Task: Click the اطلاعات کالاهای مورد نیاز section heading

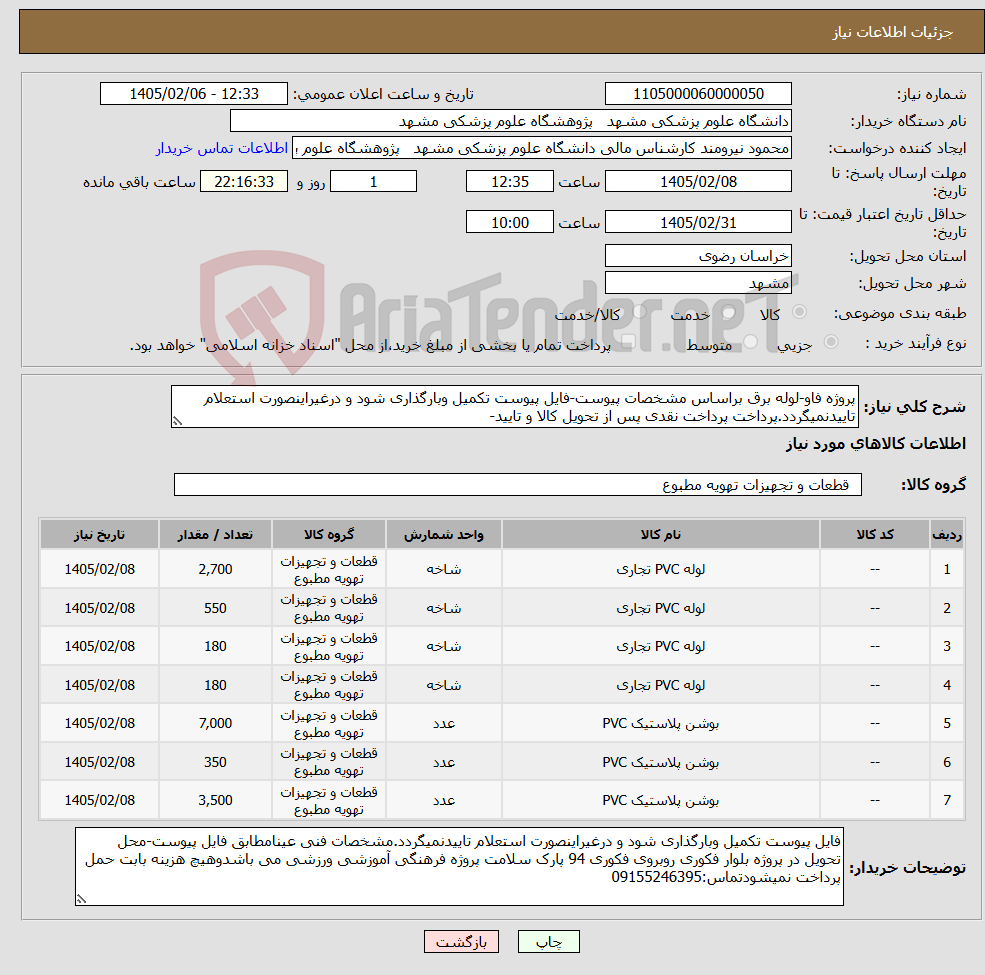Action: [876, 444]
